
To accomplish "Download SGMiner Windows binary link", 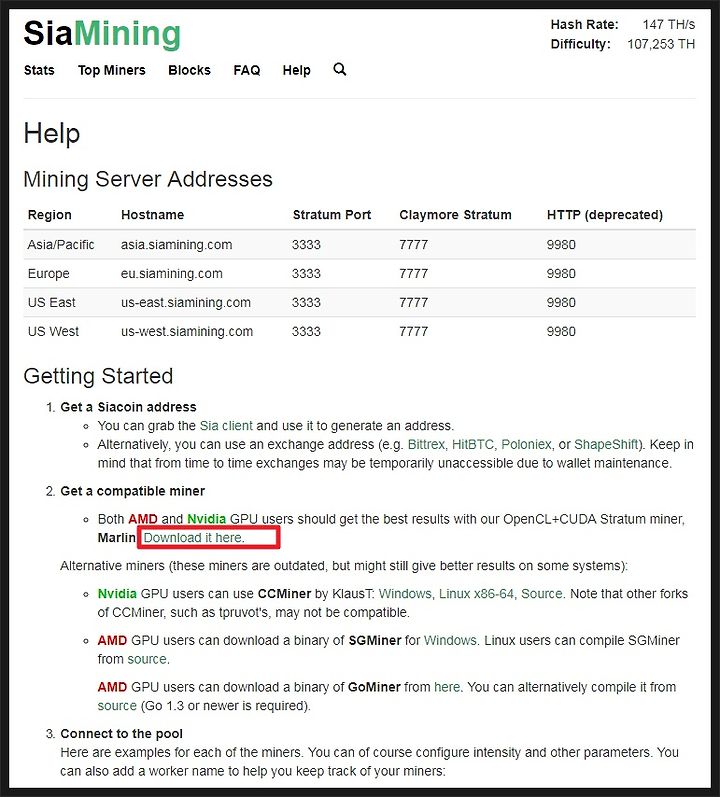I will pyautogui.click(x=450, y=640).
